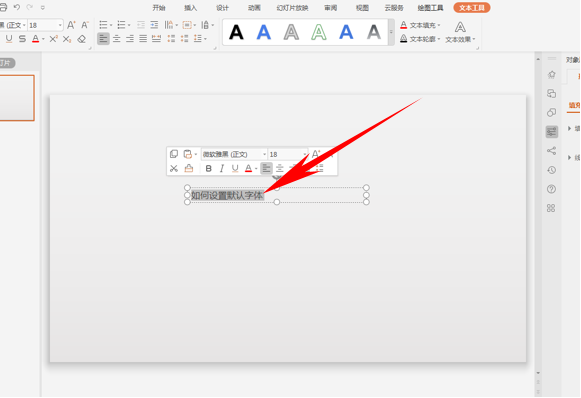This screenshot has width=581, height=398.
Task: Switch to the 云服务 ribbon tab
Action: click(394, 8)
